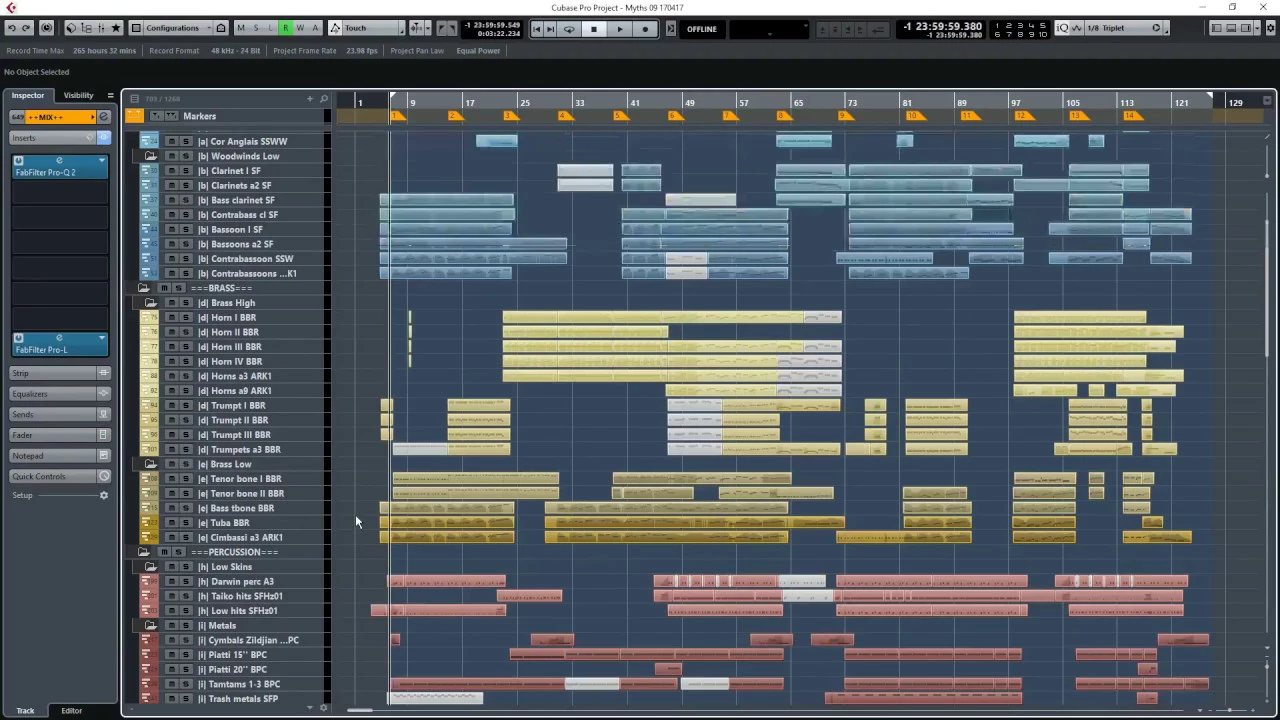Open the Inspector Setup gear icon

pyautogui.click(x=104, y=495)
